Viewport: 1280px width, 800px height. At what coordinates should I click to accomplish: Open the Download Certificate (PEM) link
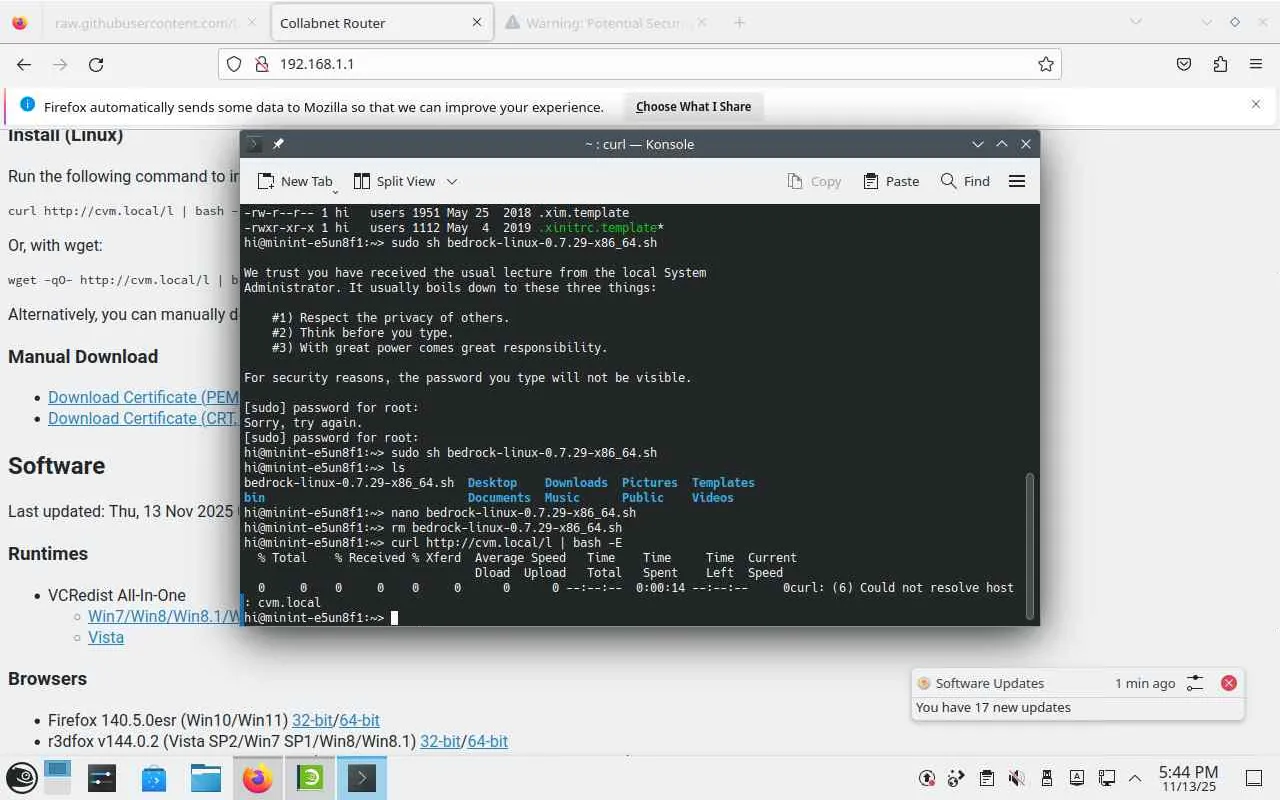click(x=144, y=397)
